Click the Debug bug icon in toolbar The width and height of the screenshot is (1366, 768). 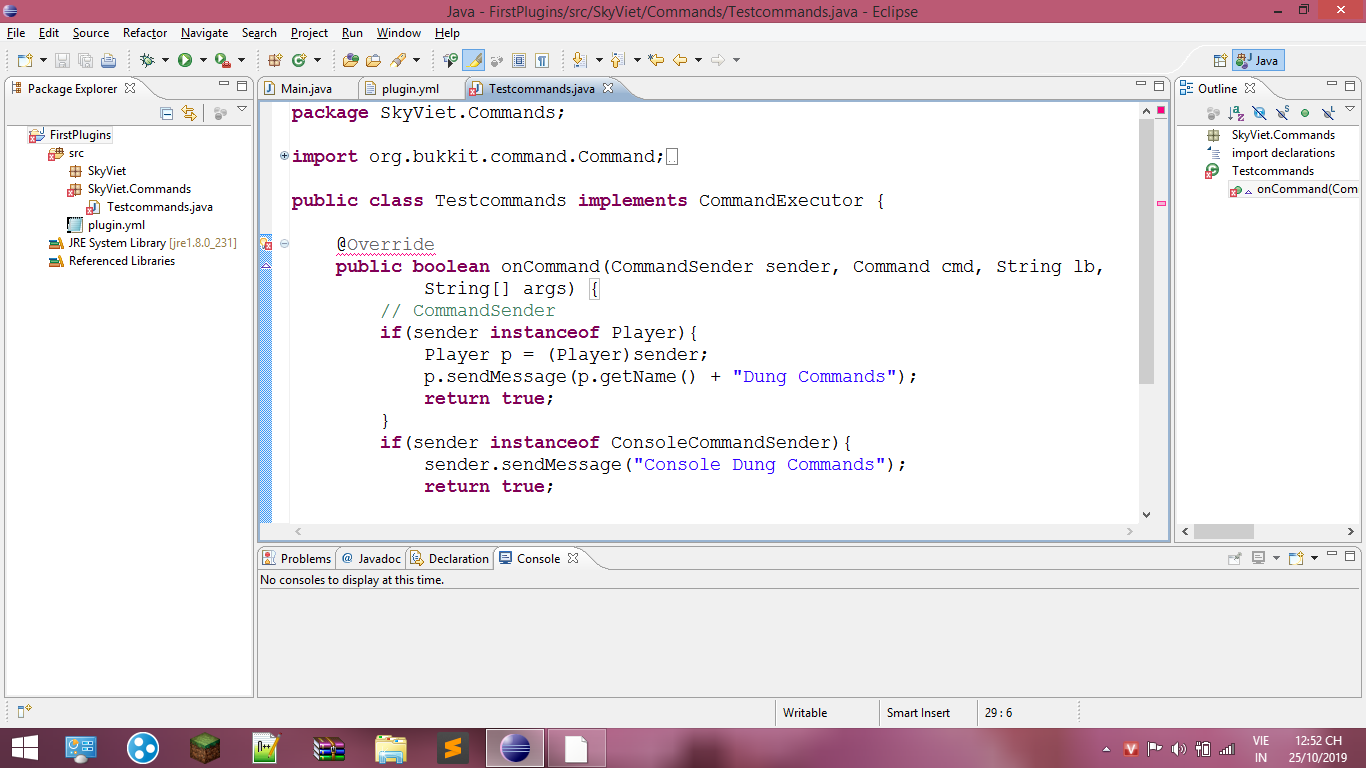[x=148, y=60]
